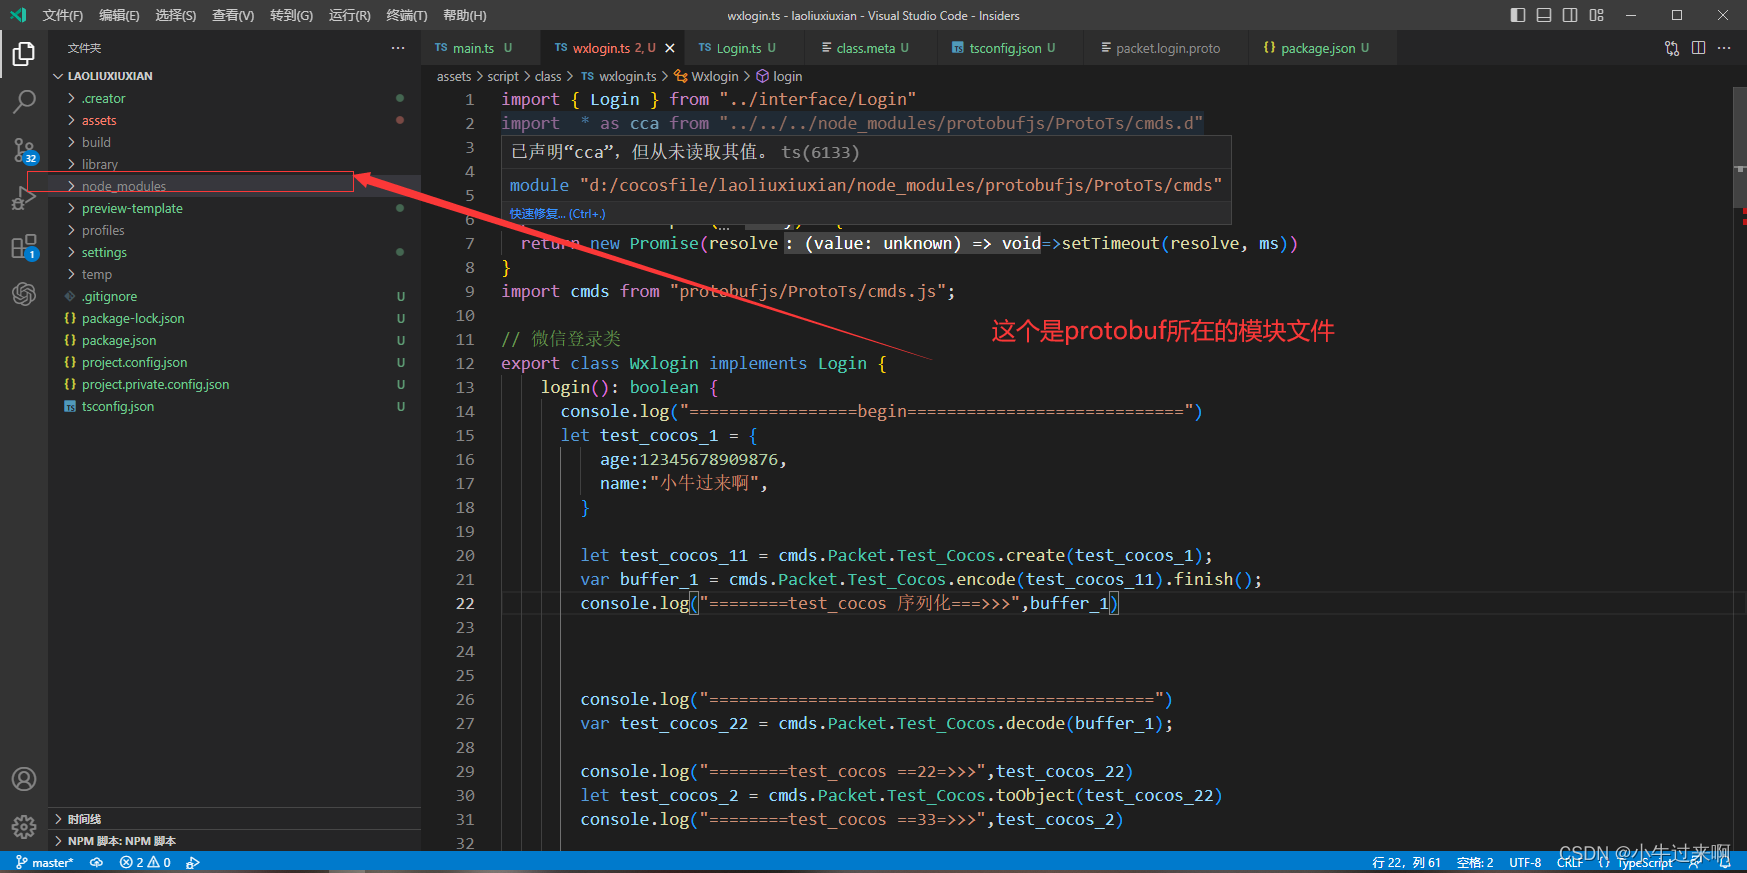Screen dimensions: 1747x873
Task: Switch to the Login.ts tab
Action: click(744, 48)
